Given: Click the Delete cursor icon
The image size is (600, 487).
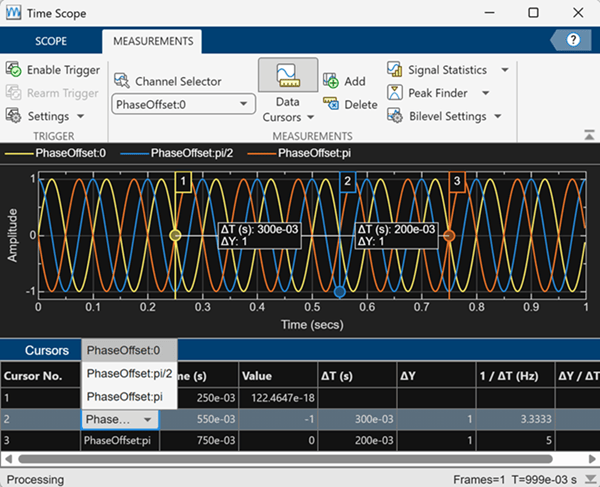Looking at the screenshot, I should (x=331, y=104).
